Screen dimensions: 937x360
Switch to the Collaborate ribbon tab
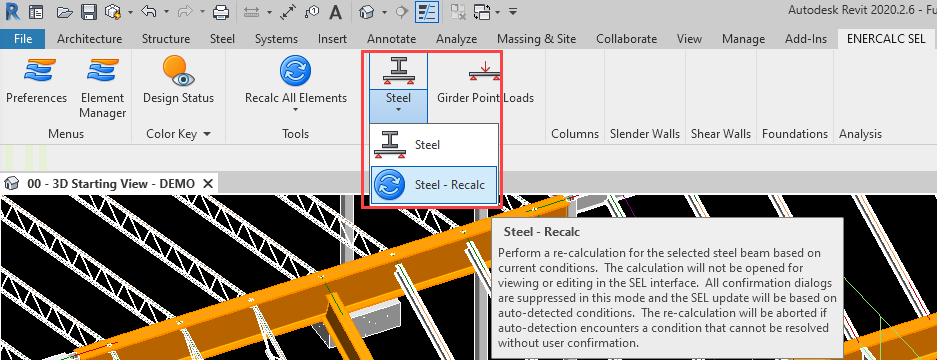626,39
